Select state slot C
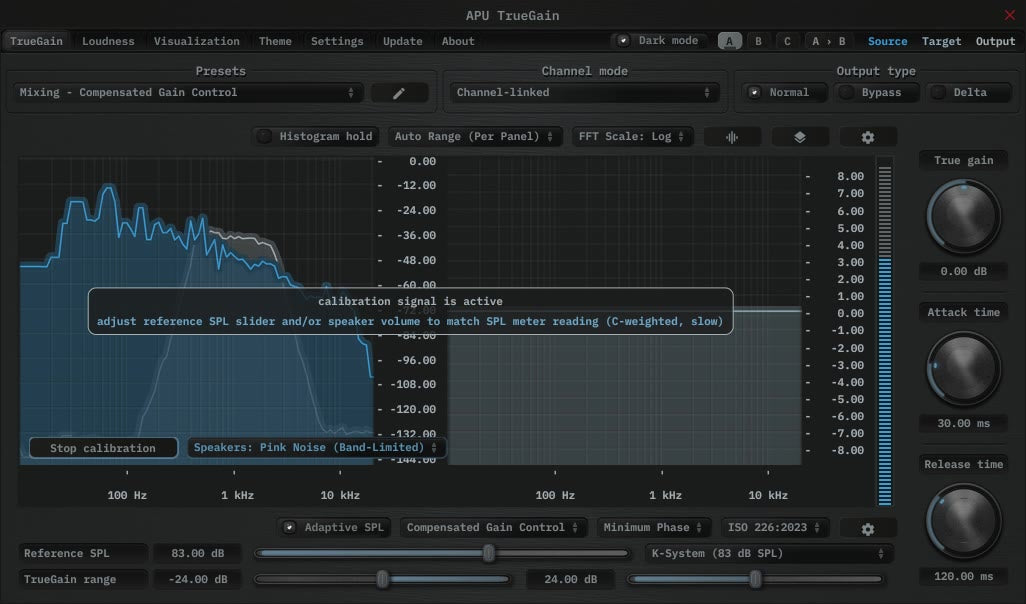Screen dimensions: 1026x604 [x=787, y=41]
